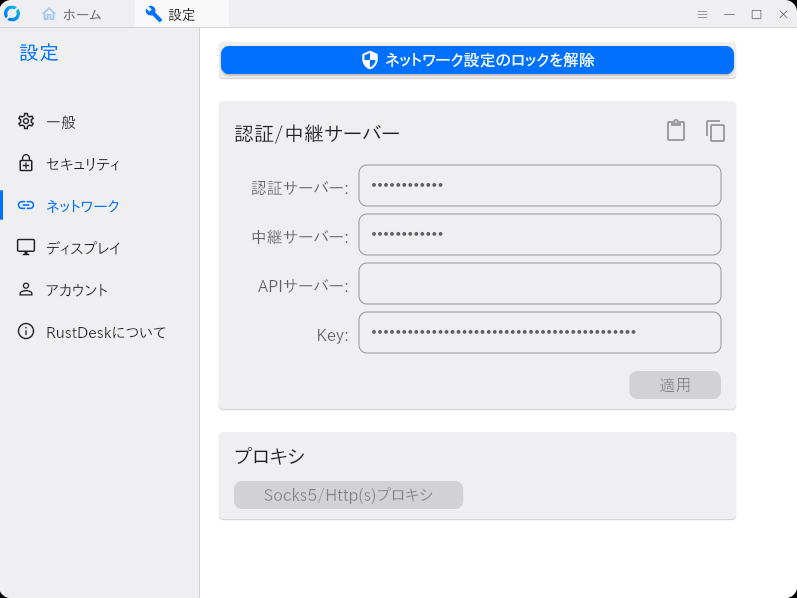
Task: Copy server config with copy icon
Action: (x=715, y=131)
